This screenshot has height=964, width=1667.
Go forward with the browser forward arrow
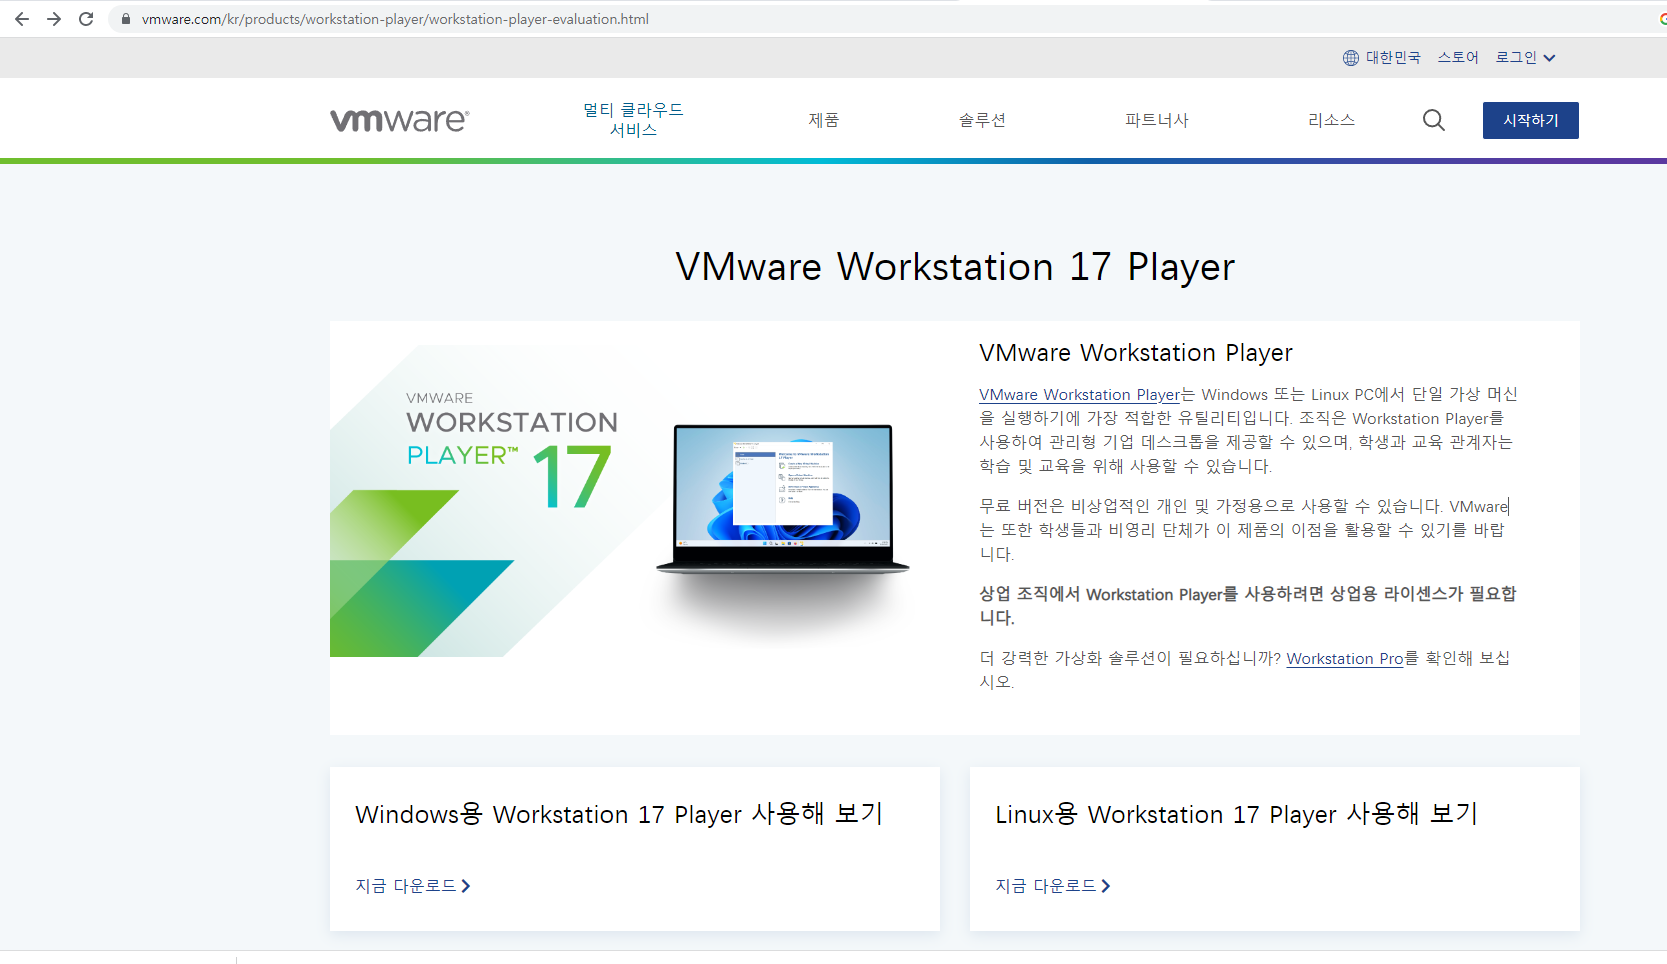pyautogui.click(x=54, y=19)
